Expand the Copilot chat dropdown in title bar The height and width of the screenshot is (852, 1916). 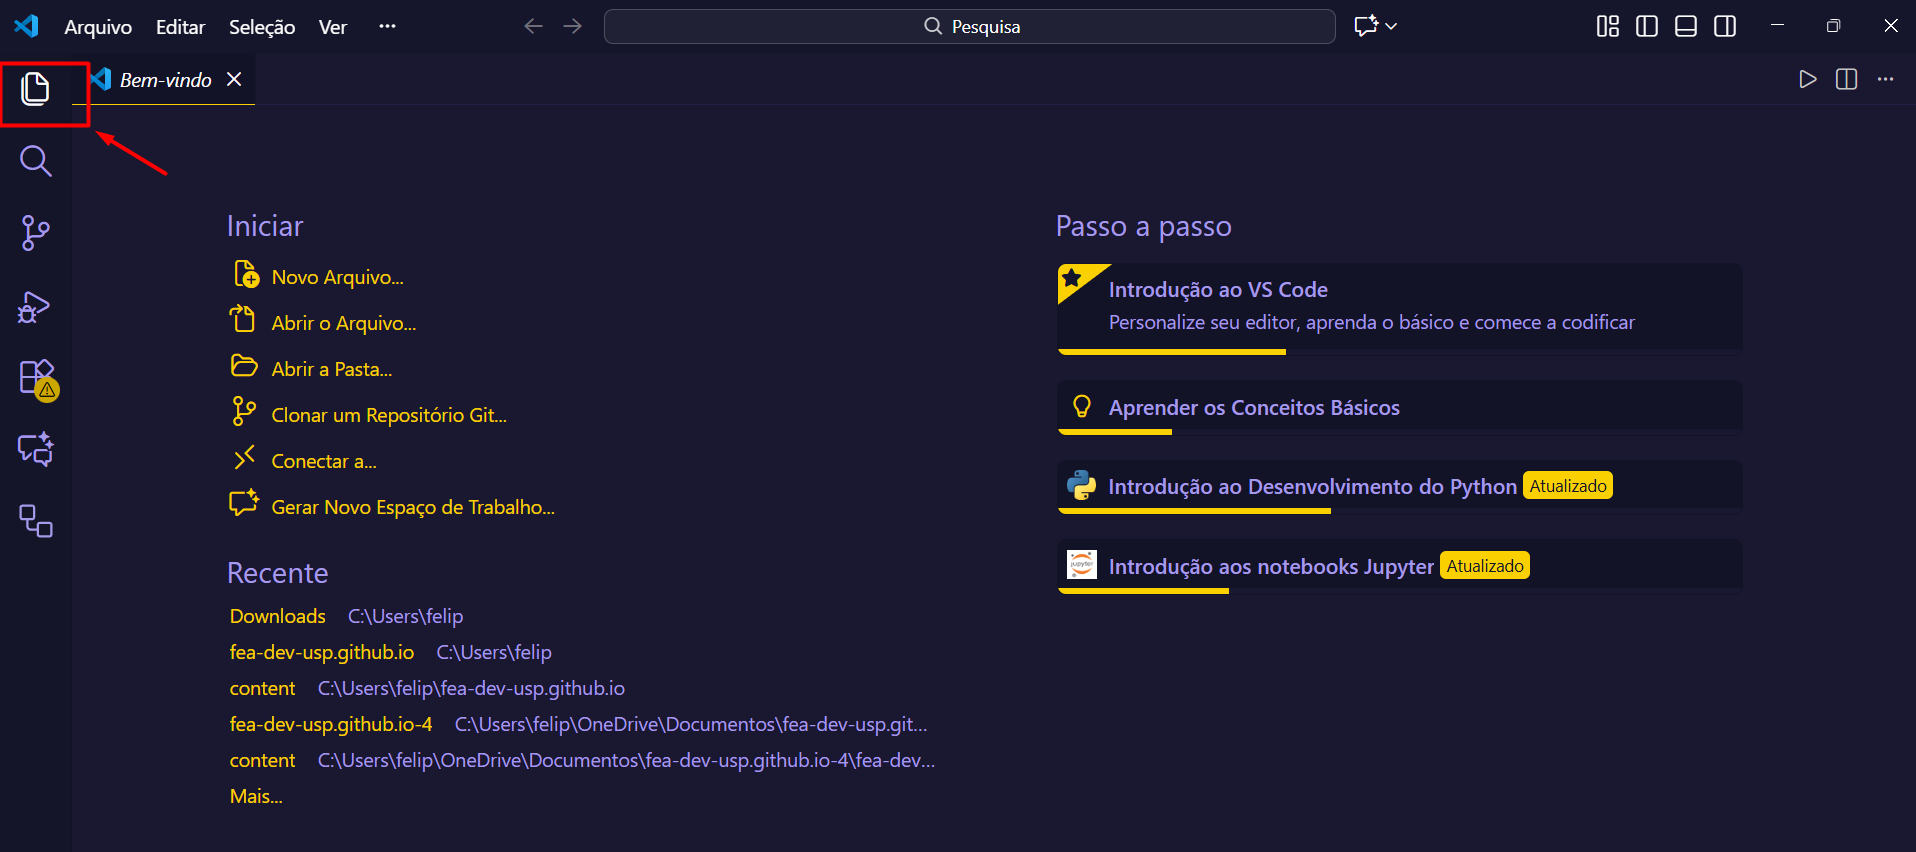click(x=1391, y=27)
